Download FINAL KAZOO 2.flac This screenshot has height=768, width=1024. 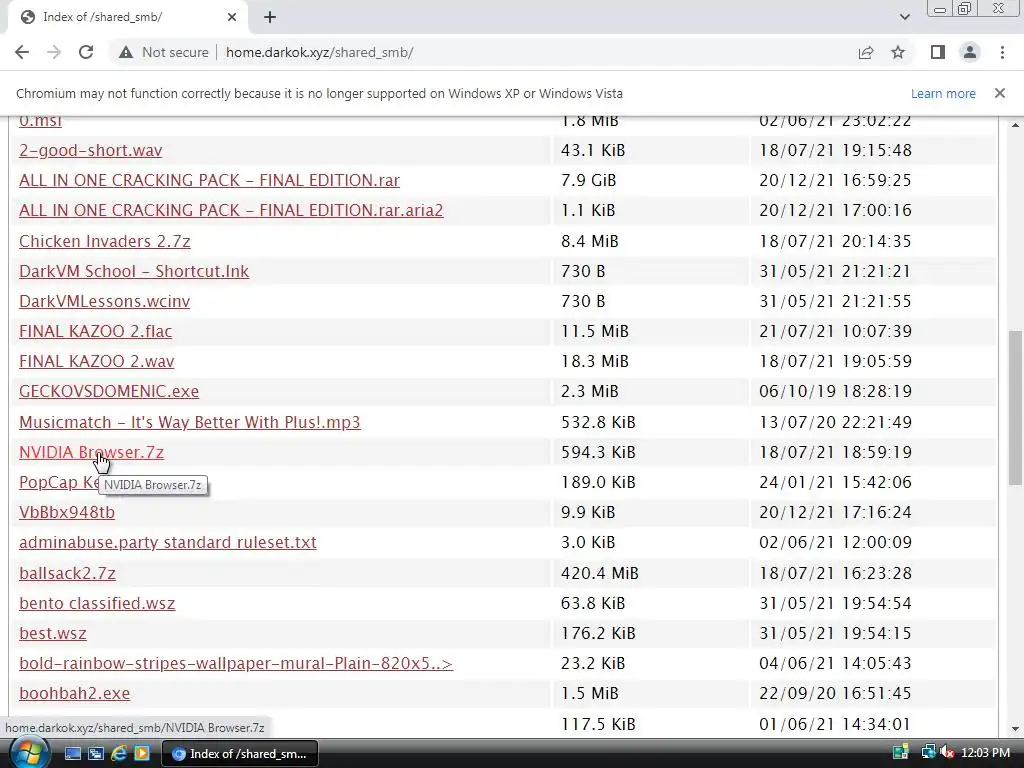pos(95,331)
